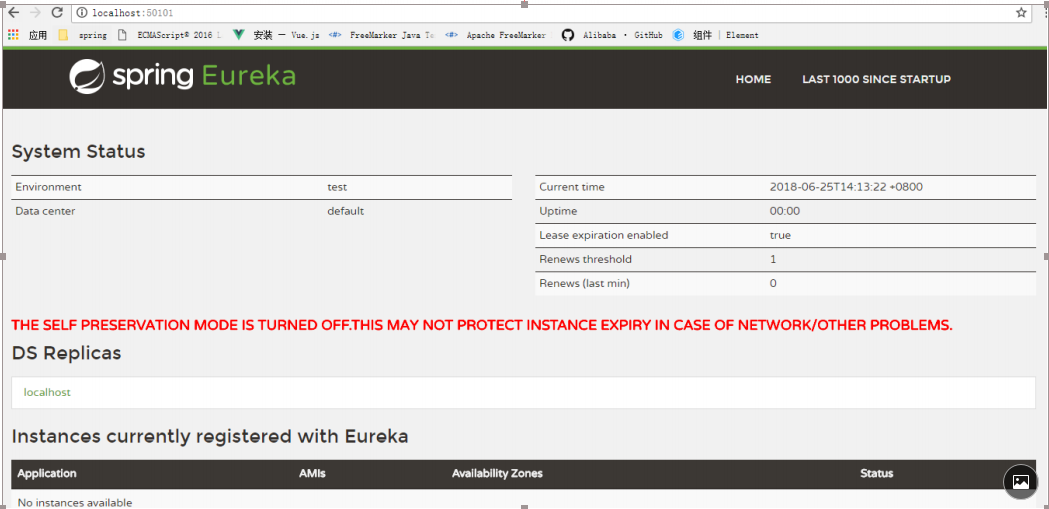Image resolution: width=1049 pixels, height=509 pixels.
Task: Click the AMIs column header
Action: pyautogui.click(x=312, y=473)
